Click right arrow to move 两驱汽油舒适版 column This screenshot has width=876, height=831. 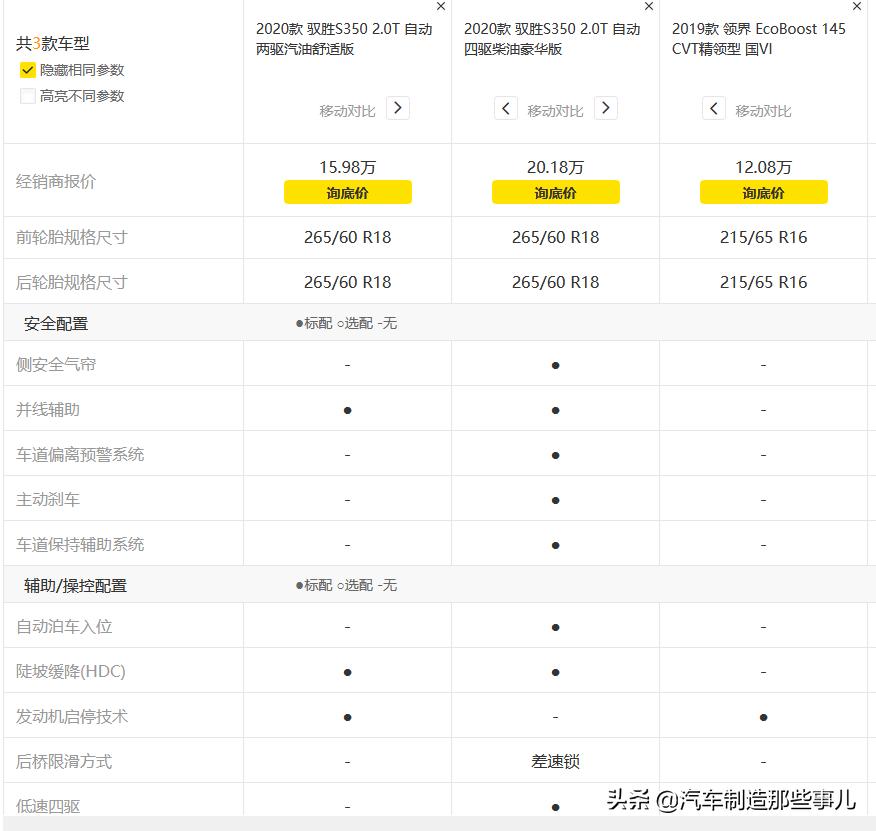[398, 107]
